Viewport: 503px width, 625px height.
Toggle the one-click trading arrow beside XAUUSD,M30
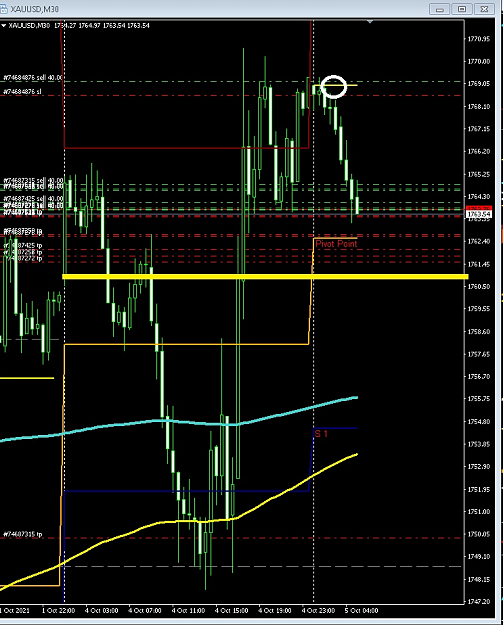(4, 26)
